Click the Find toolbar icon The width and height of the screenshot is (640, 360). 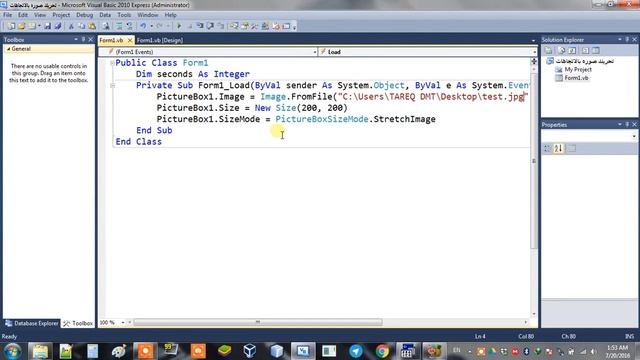tap(106, 26)
